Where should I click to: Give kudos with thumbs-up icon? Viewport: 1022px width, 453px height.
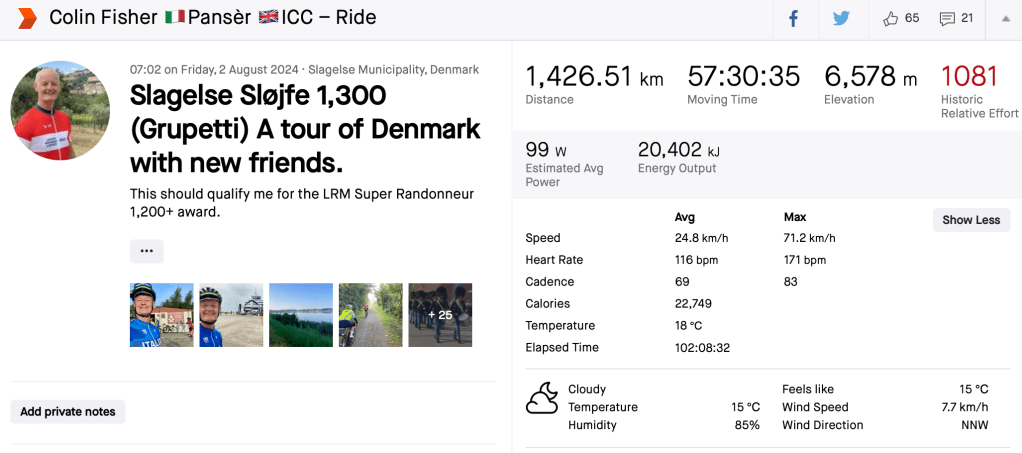tap(890, 19)
